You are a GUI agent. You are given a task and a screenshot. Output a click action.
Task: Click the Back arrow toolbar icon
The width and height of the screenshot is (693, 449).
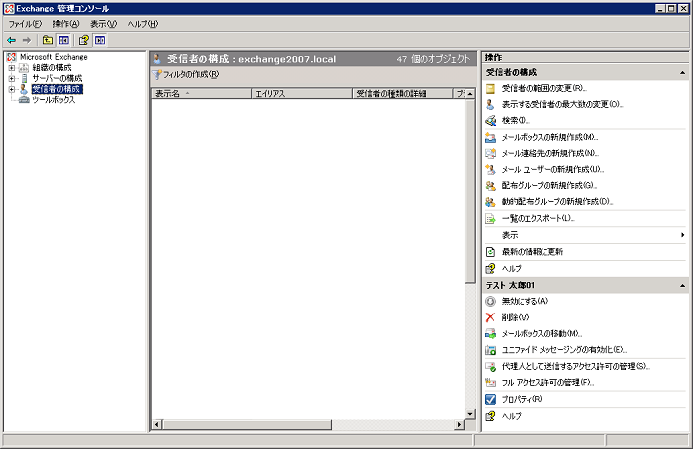pos(11,40)
